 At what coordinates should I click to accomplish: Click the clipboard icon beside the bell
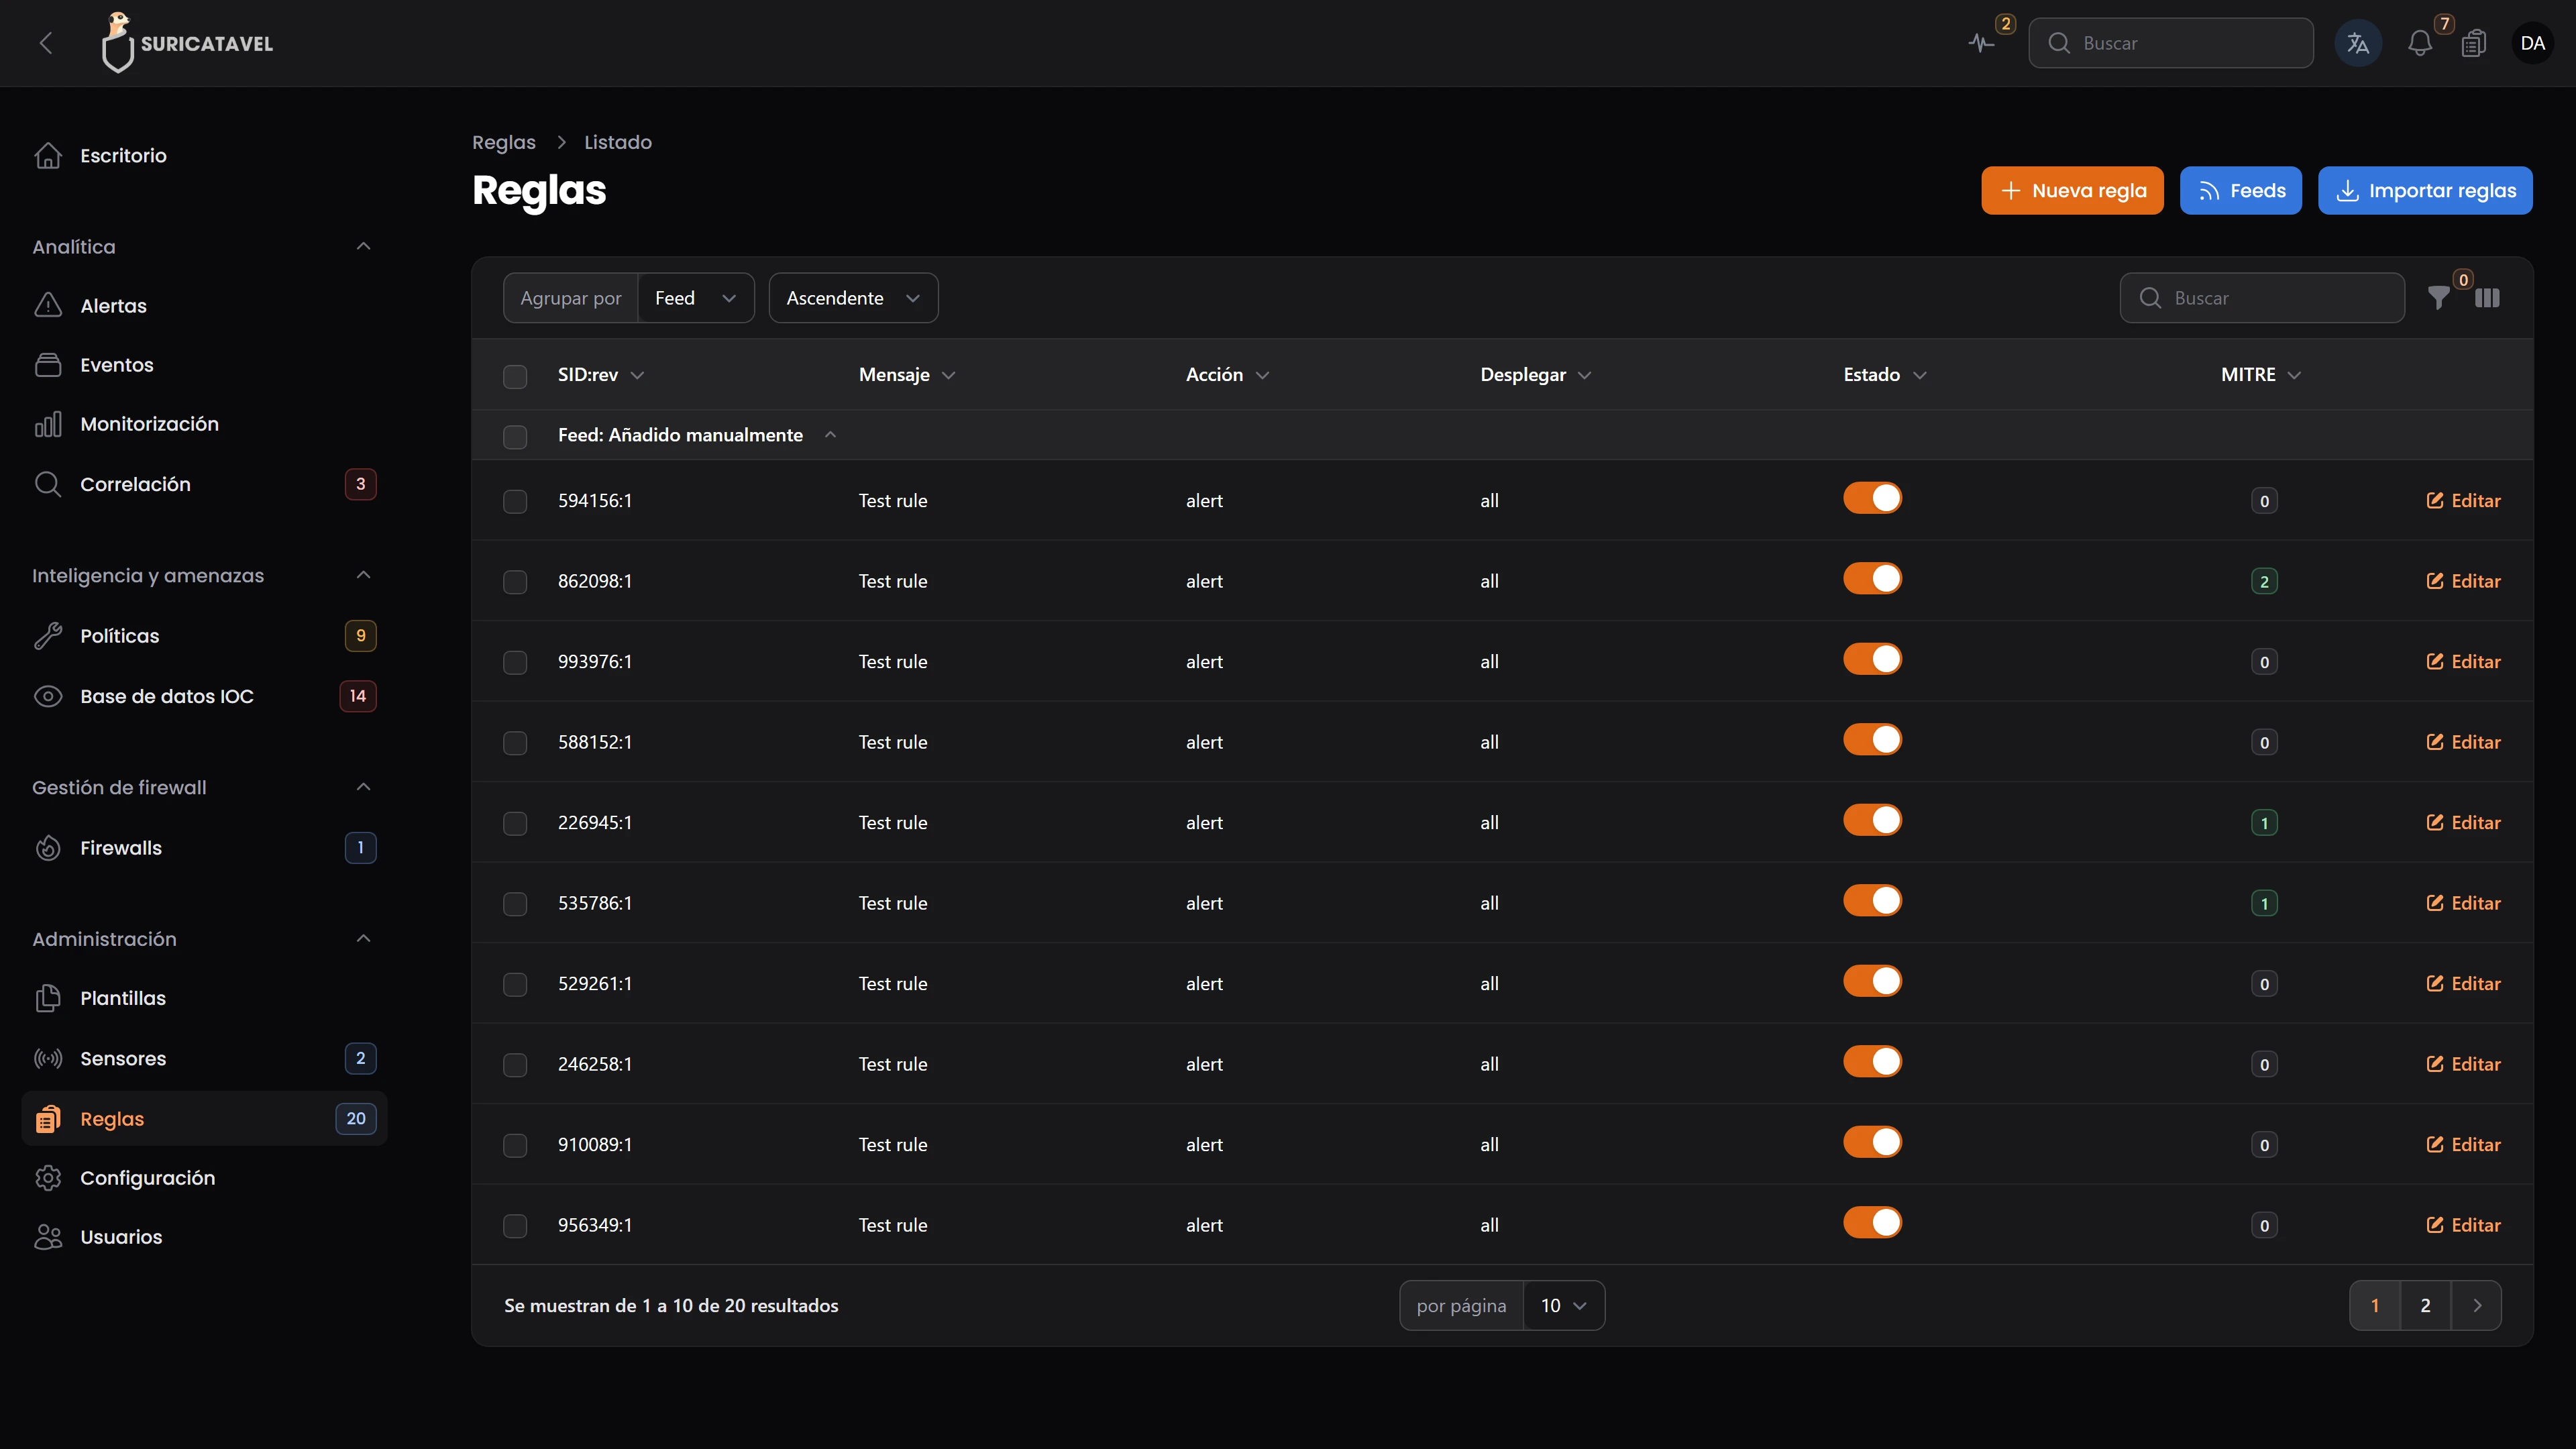pos(2474,43)
